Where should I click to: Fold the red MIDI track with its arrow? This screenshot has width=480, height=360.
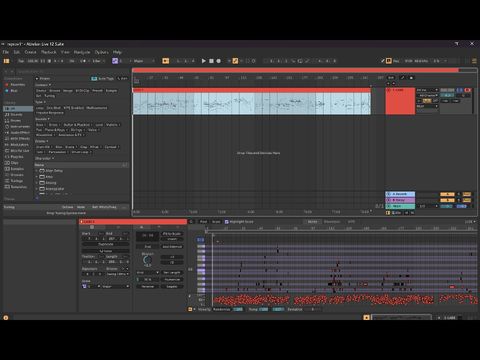(389, 90)
